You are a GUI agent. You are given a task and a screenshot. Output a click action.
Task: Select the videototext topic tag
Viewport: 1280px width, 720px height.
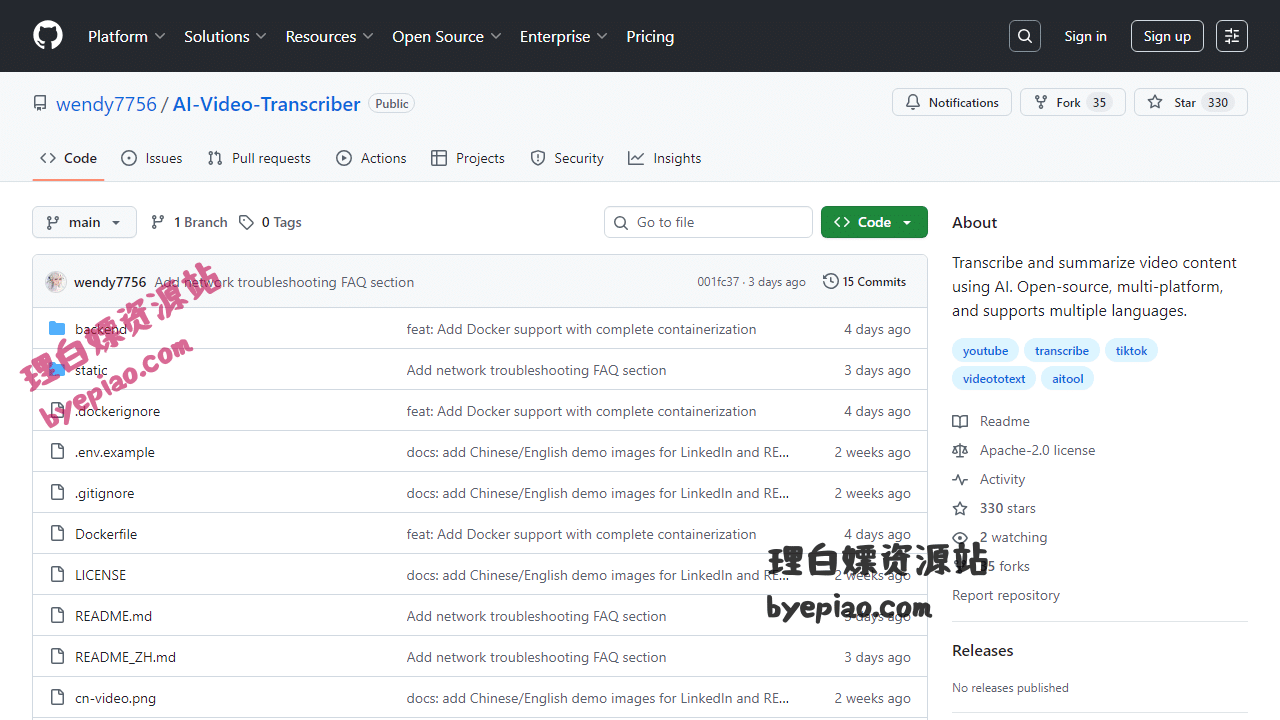[994, 379]
